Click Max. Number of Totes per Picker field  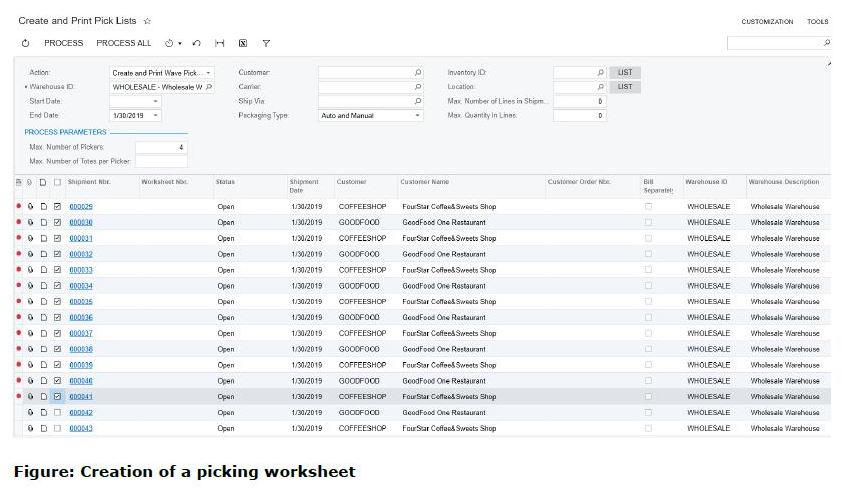[x=161, y=161]
